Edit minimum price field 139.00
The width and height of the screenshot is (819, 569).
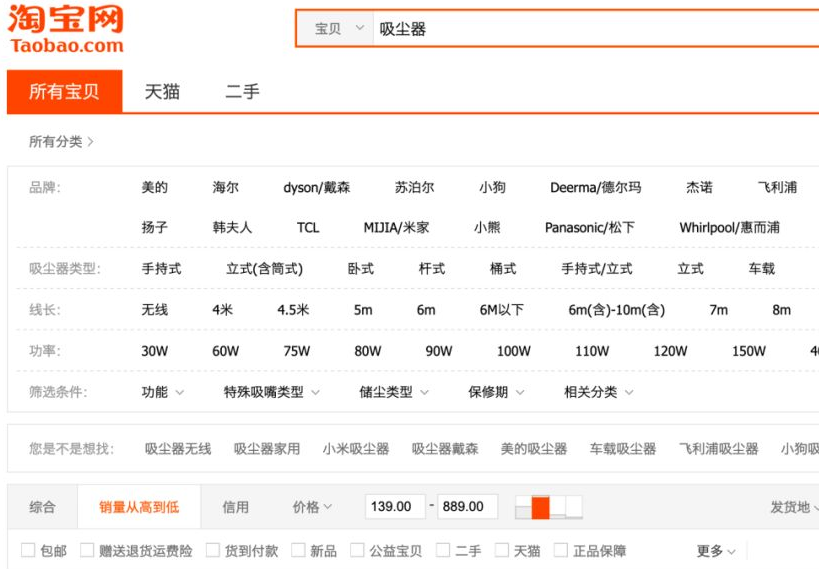coord(395,506)
